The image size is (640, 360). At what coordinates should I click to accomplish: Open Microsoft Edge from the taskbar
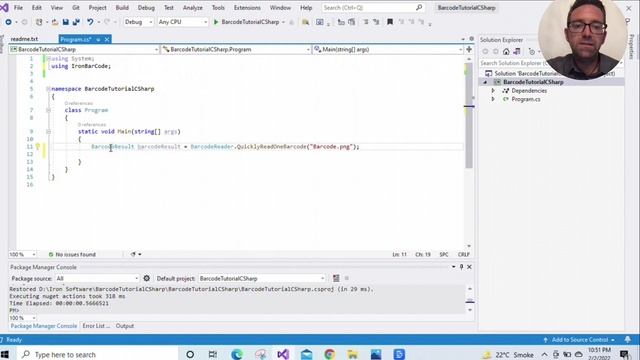pyautogui.click(x=237, y=354)
